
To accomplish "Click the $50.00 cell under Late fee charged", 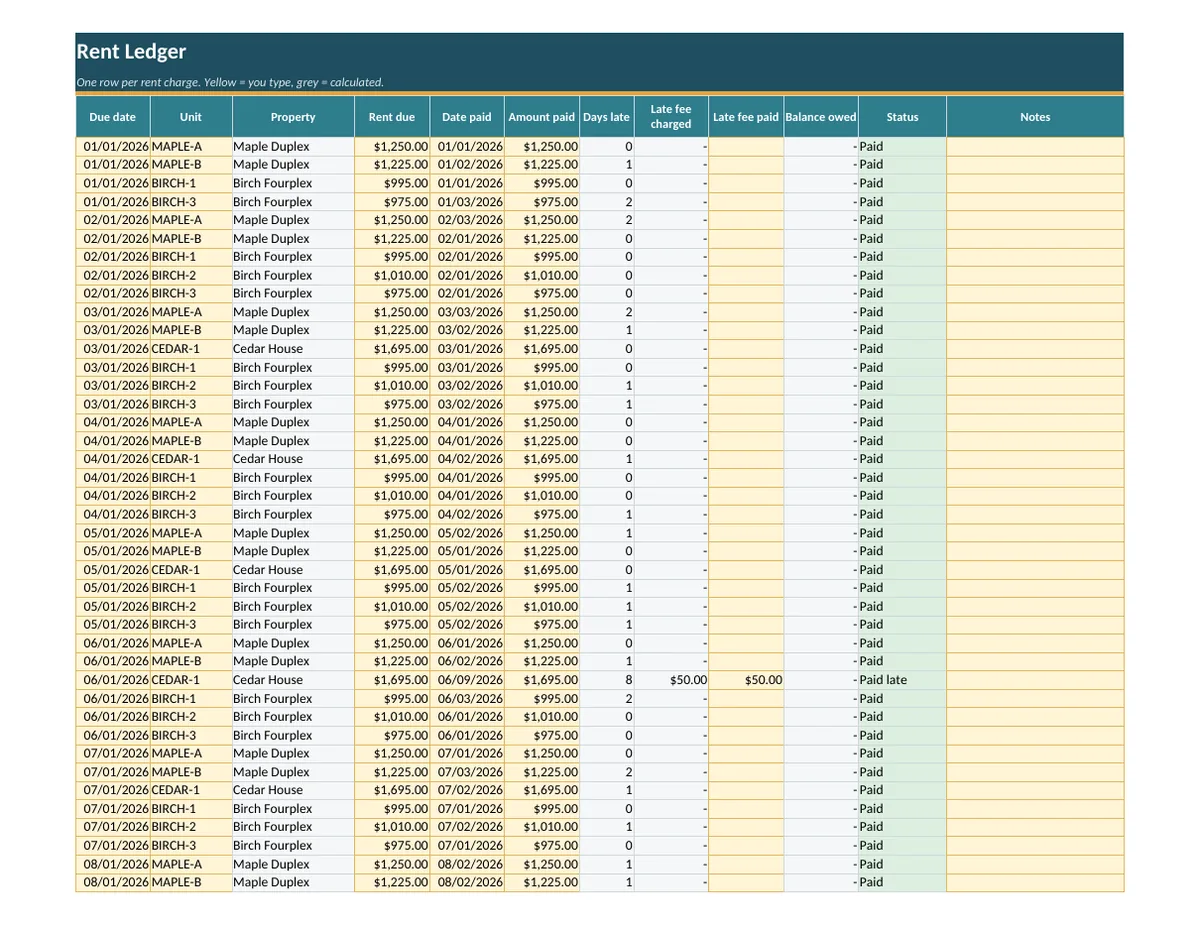I will pyautogui.click(x=671, y=680).
